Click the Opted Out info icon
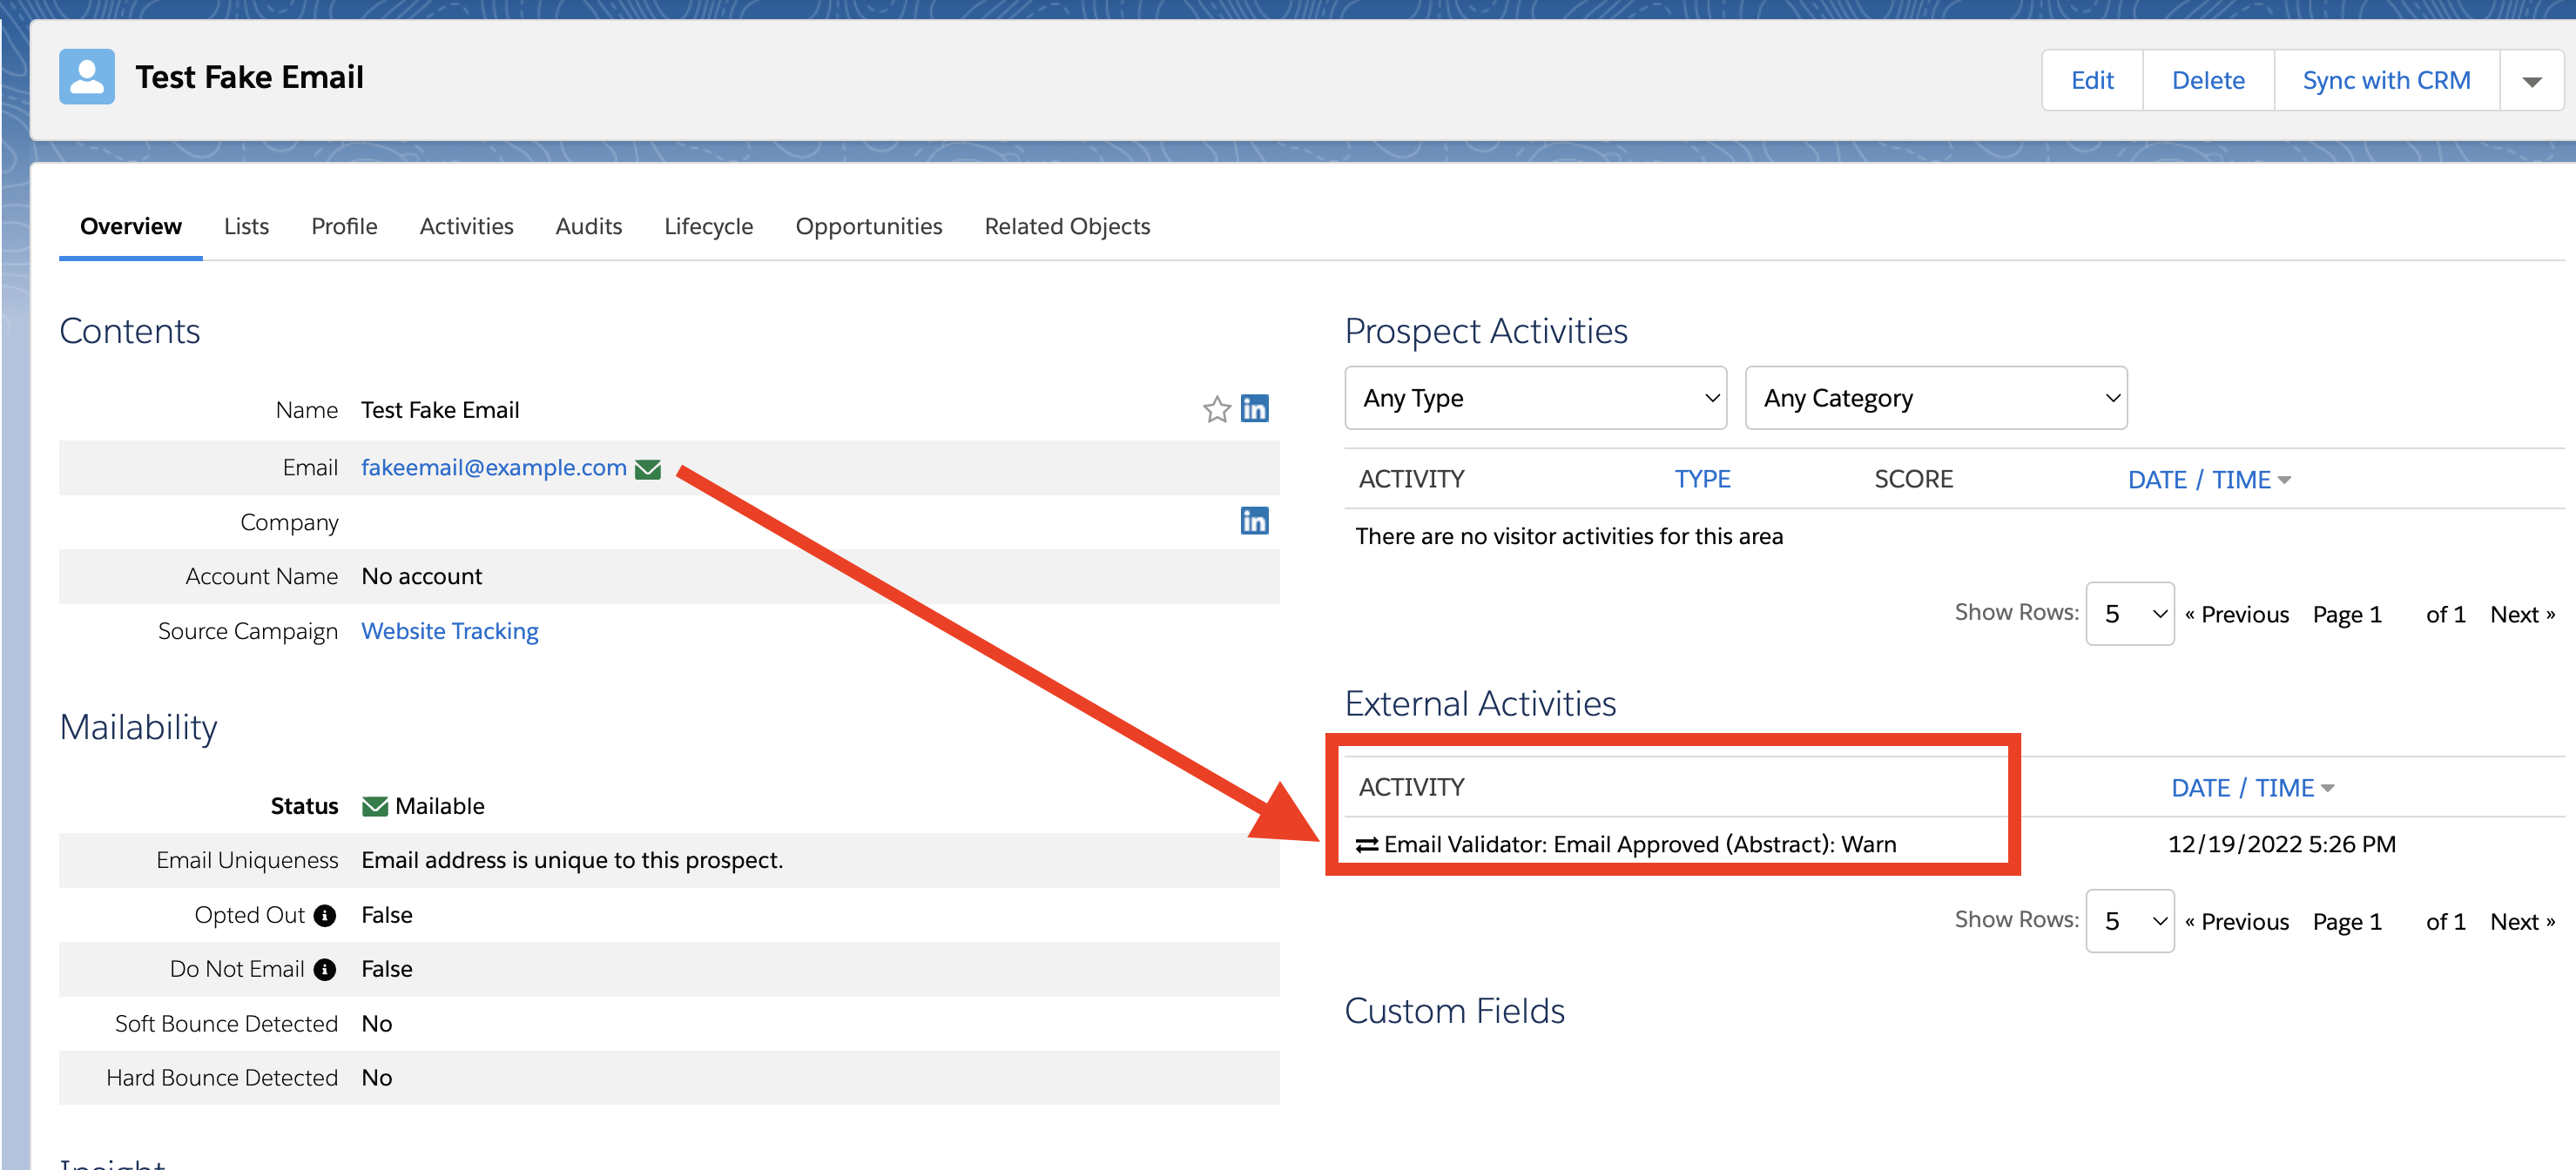Viewport: 2576px width, 1170px height. [x=325, y=915]
